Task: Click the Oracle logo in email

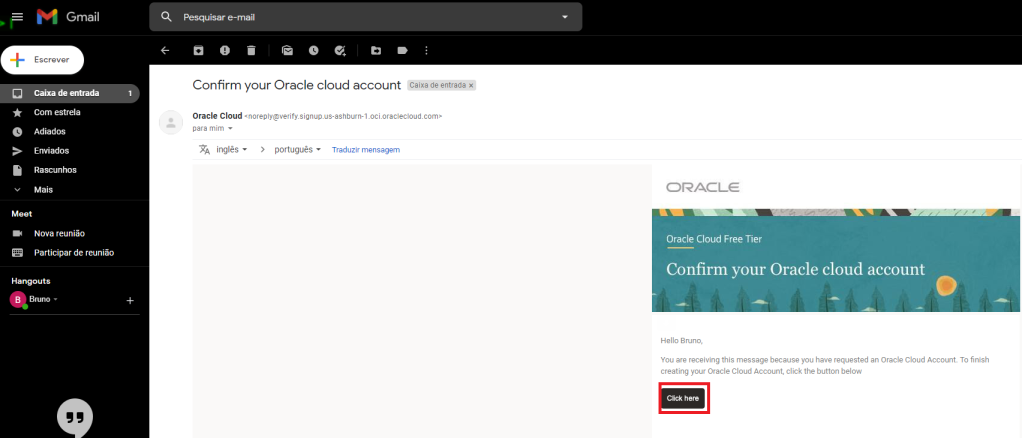Action: (703, 188)
